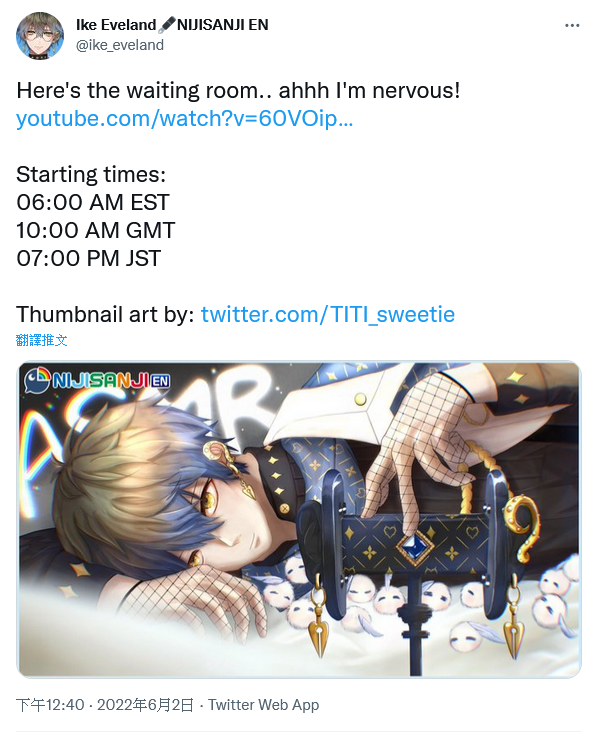
Task: Click Ike Eveland's profile avatar
Action: pyautogui.click(x=40, y=36)
